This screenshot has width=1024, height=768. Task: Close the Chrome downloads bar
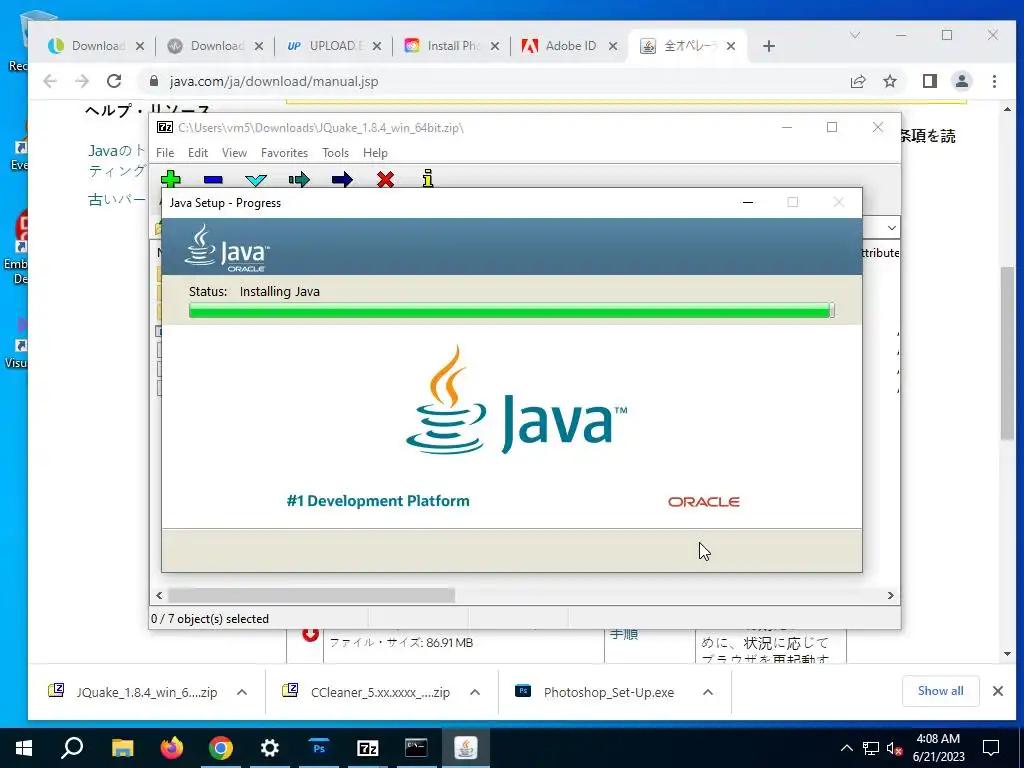(x=998, y=691)
